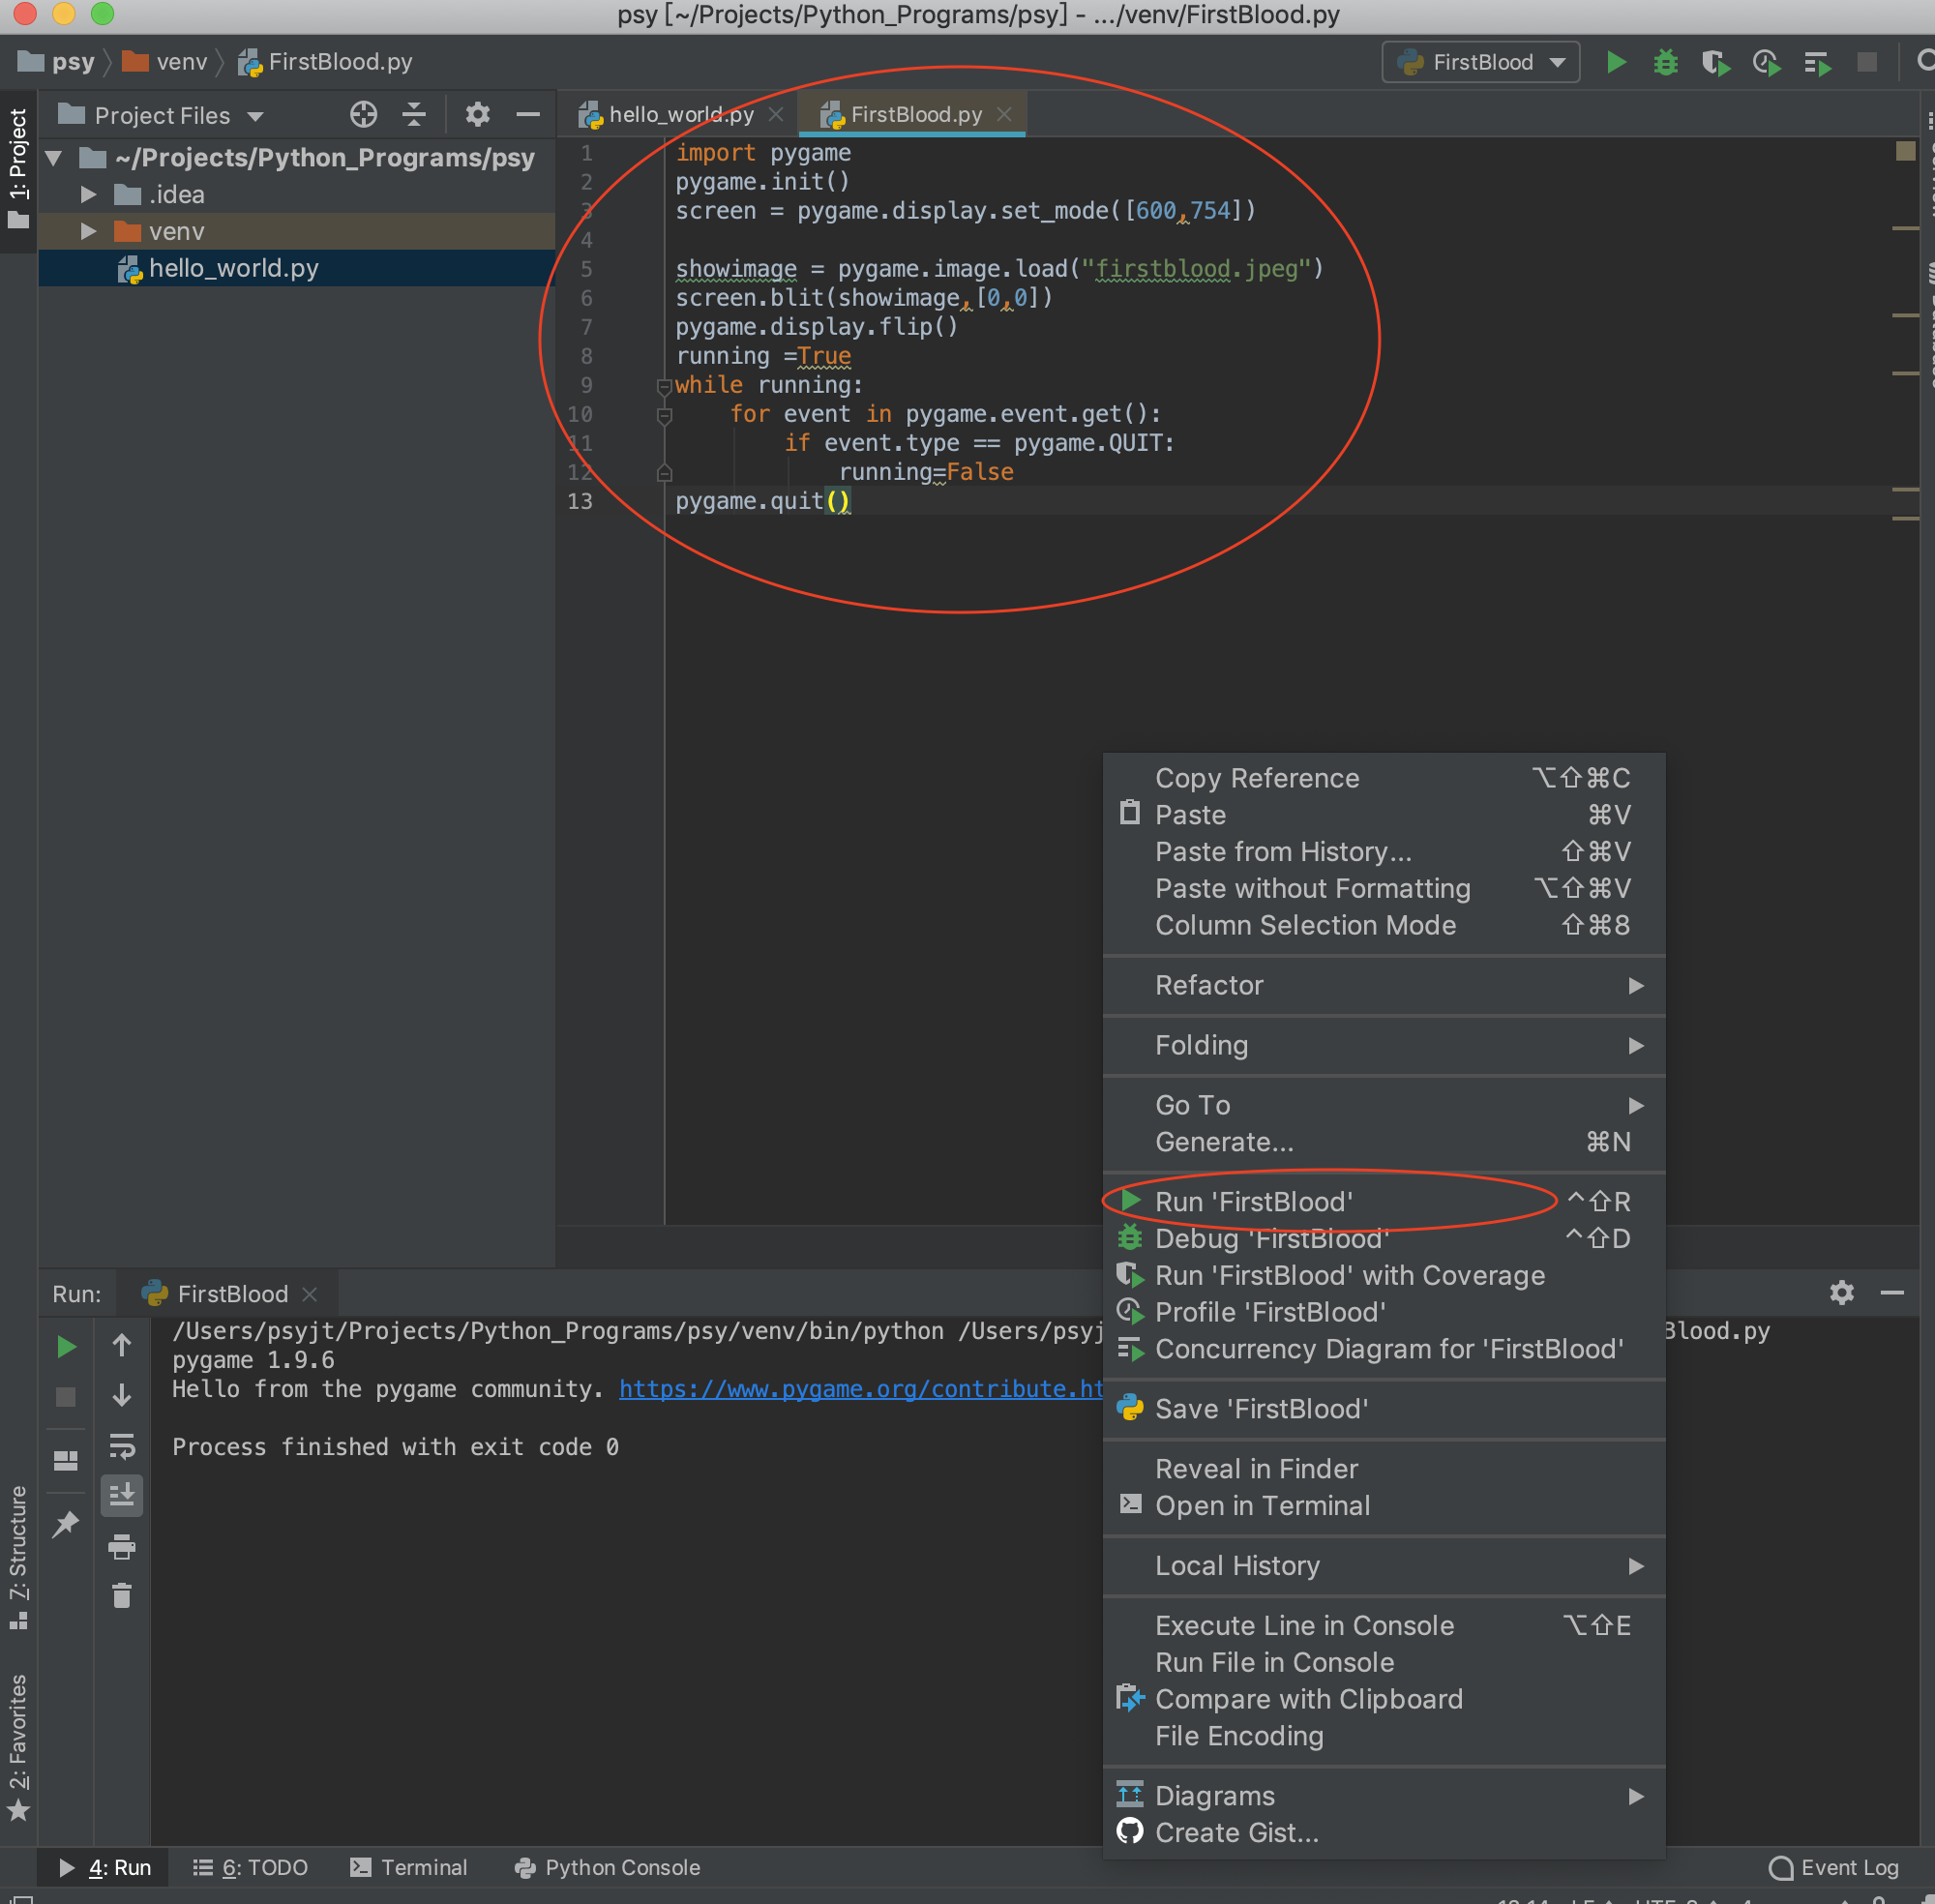The image size is (1935, 1904).
Task: Print console output using the printer icon
Action: pyautogui.click(x=122, y=1545)
